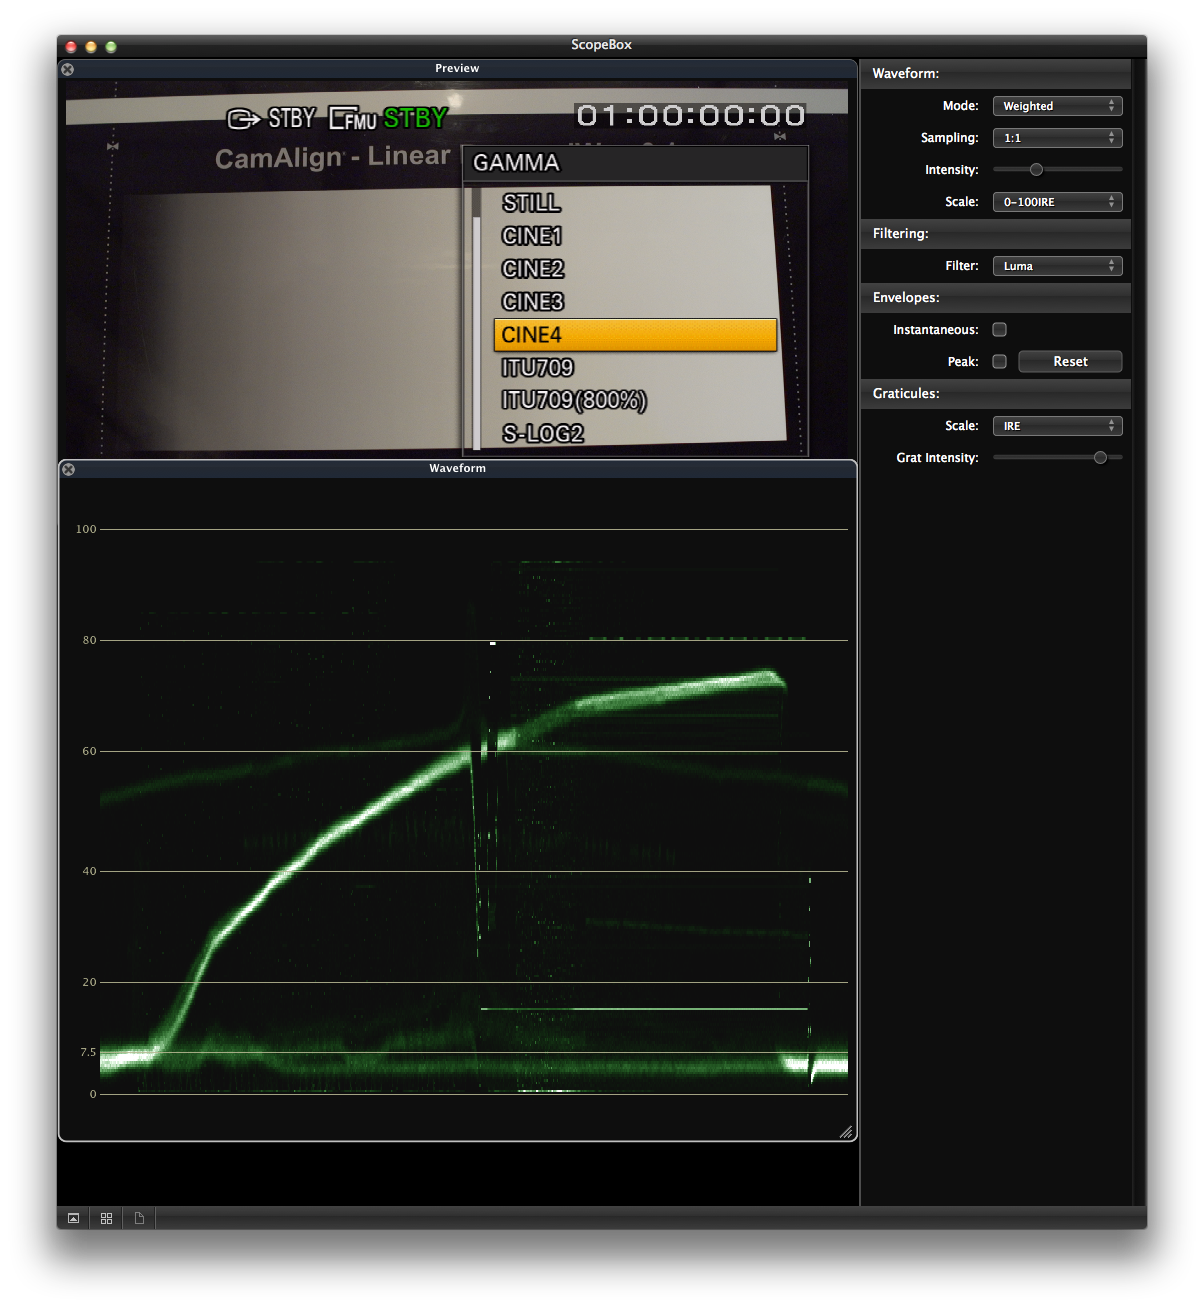1204x1308 pixels.
Task: Click the Filtering: section header
Action: coord(995,234)
